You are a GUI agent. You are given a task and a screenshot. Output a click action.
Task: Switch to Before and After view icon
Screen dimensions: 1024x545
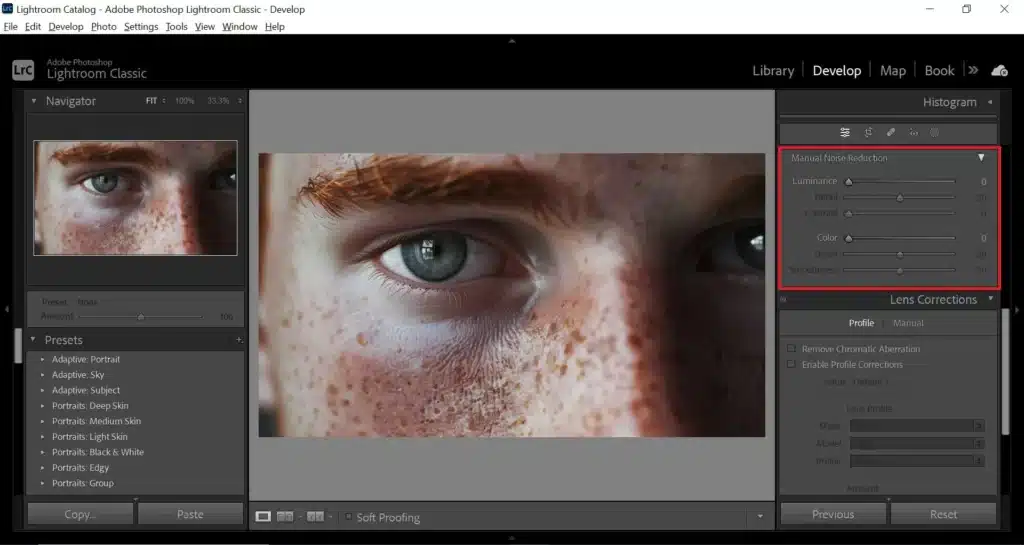pos(315,516)
